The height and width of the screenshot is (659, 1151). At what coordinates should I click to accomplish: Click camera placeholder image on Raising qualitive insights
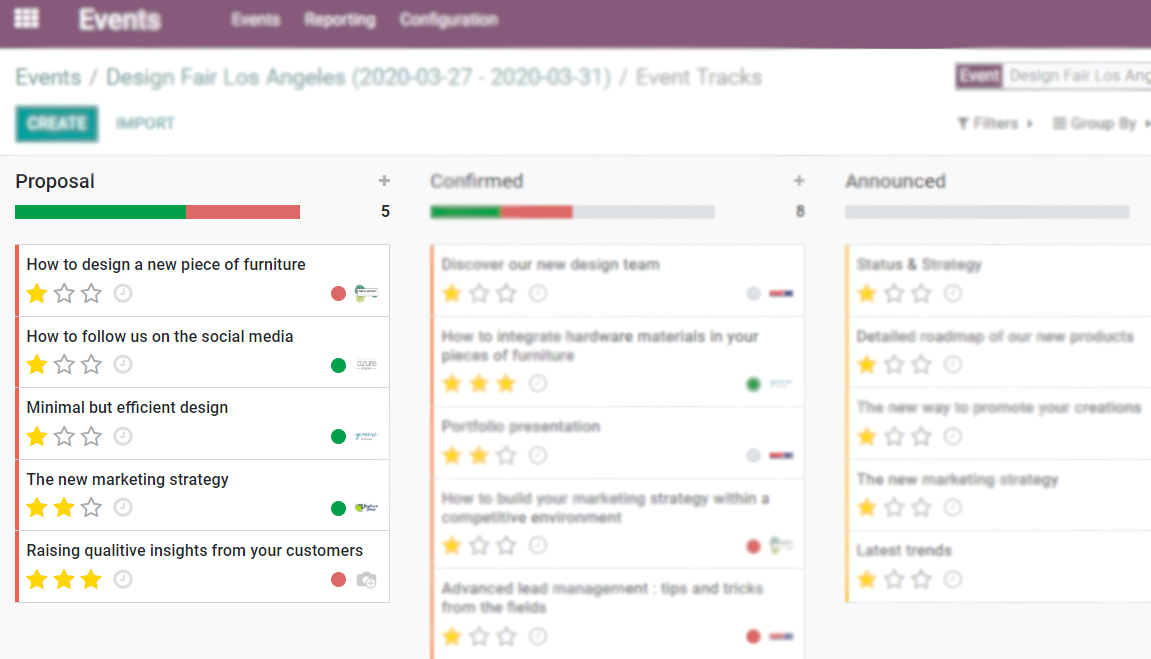click(x=366, y=580)
